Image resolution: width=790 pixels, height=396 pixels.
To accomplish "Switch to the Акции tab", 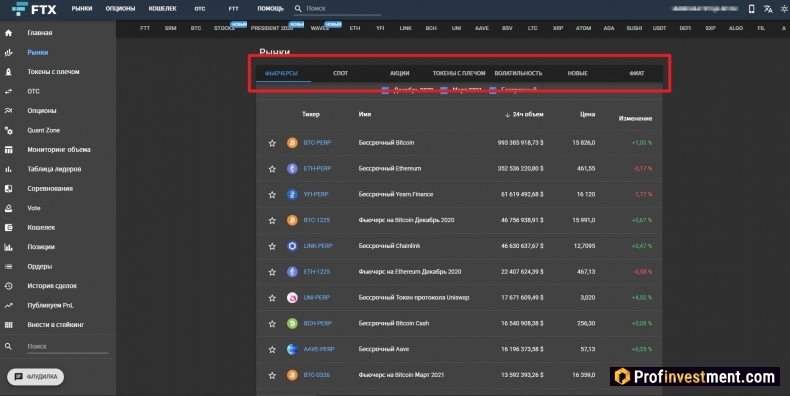I will (x=400, y=73).
